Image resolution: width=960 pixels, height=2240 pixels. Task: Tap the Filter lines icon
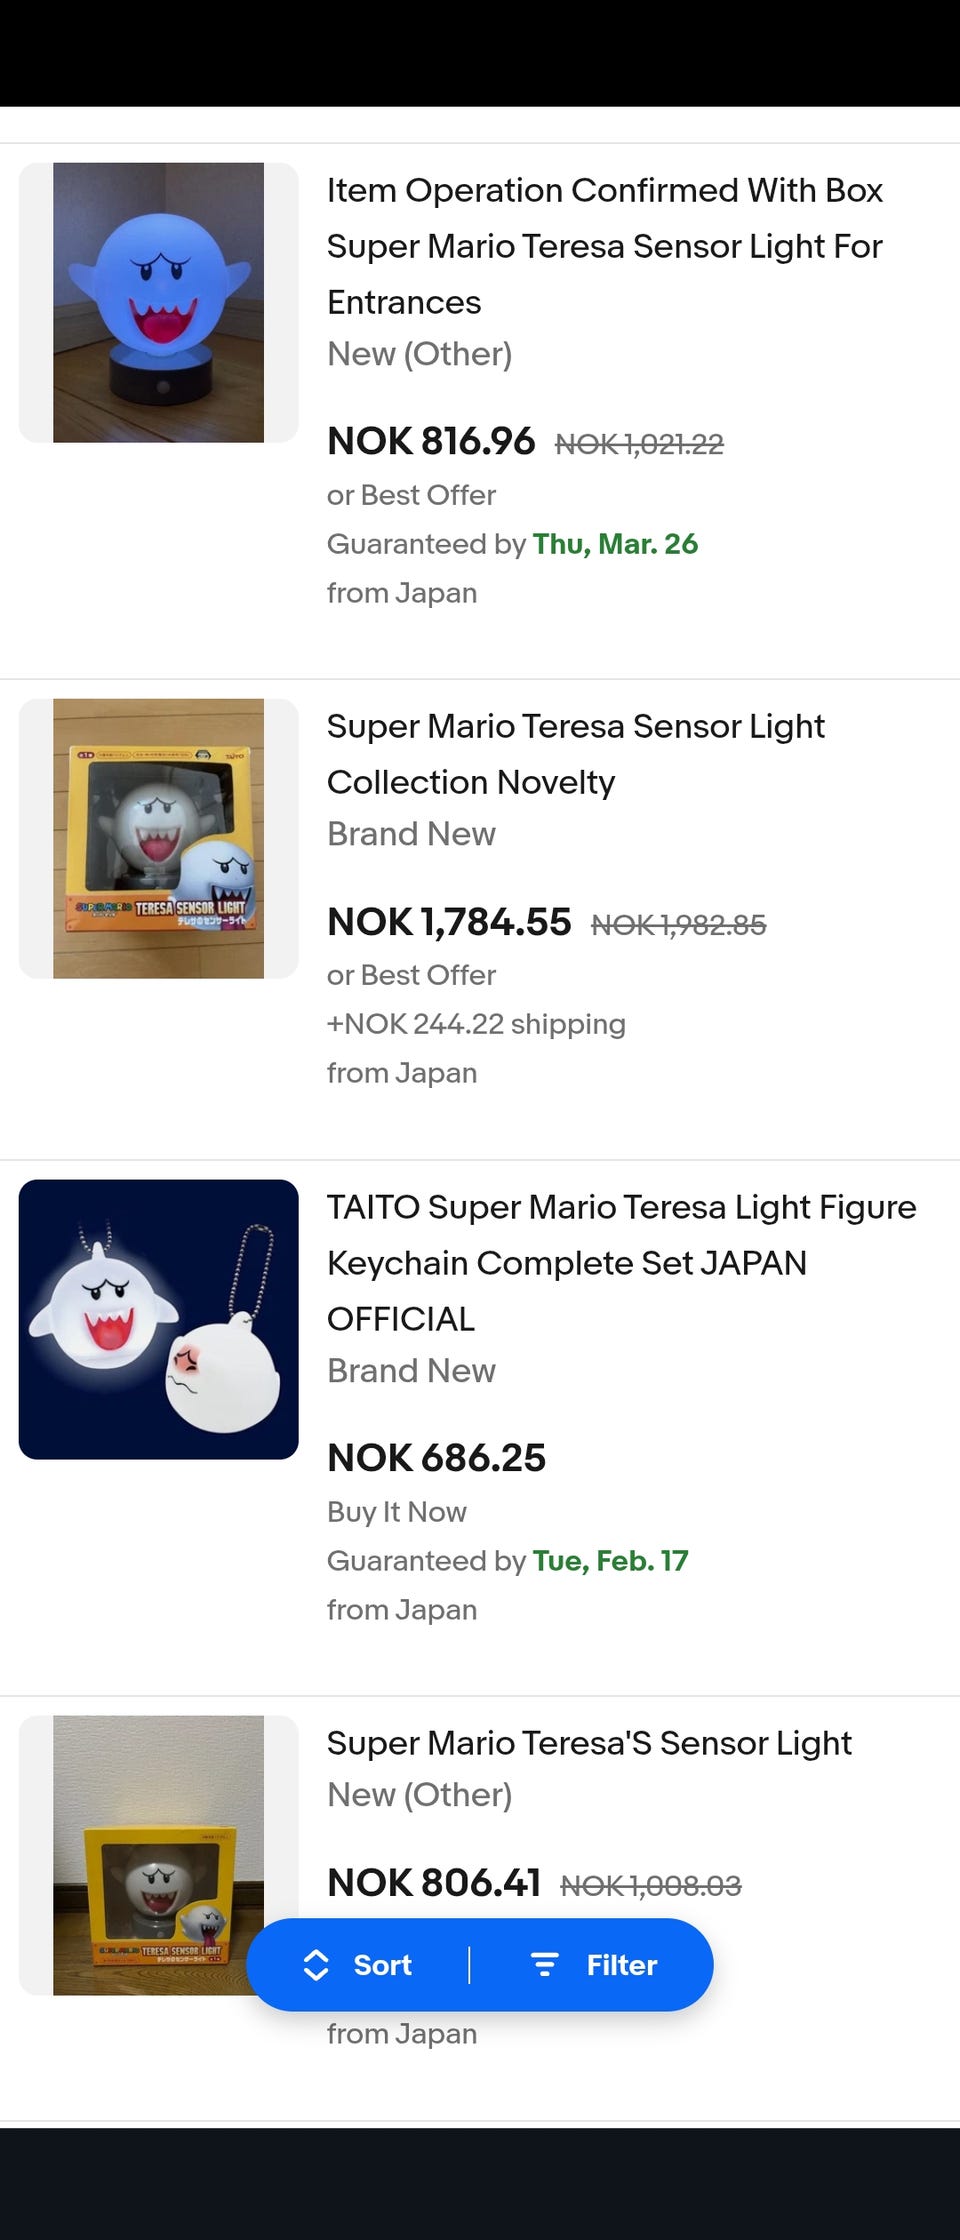(x=544, y=1965)
